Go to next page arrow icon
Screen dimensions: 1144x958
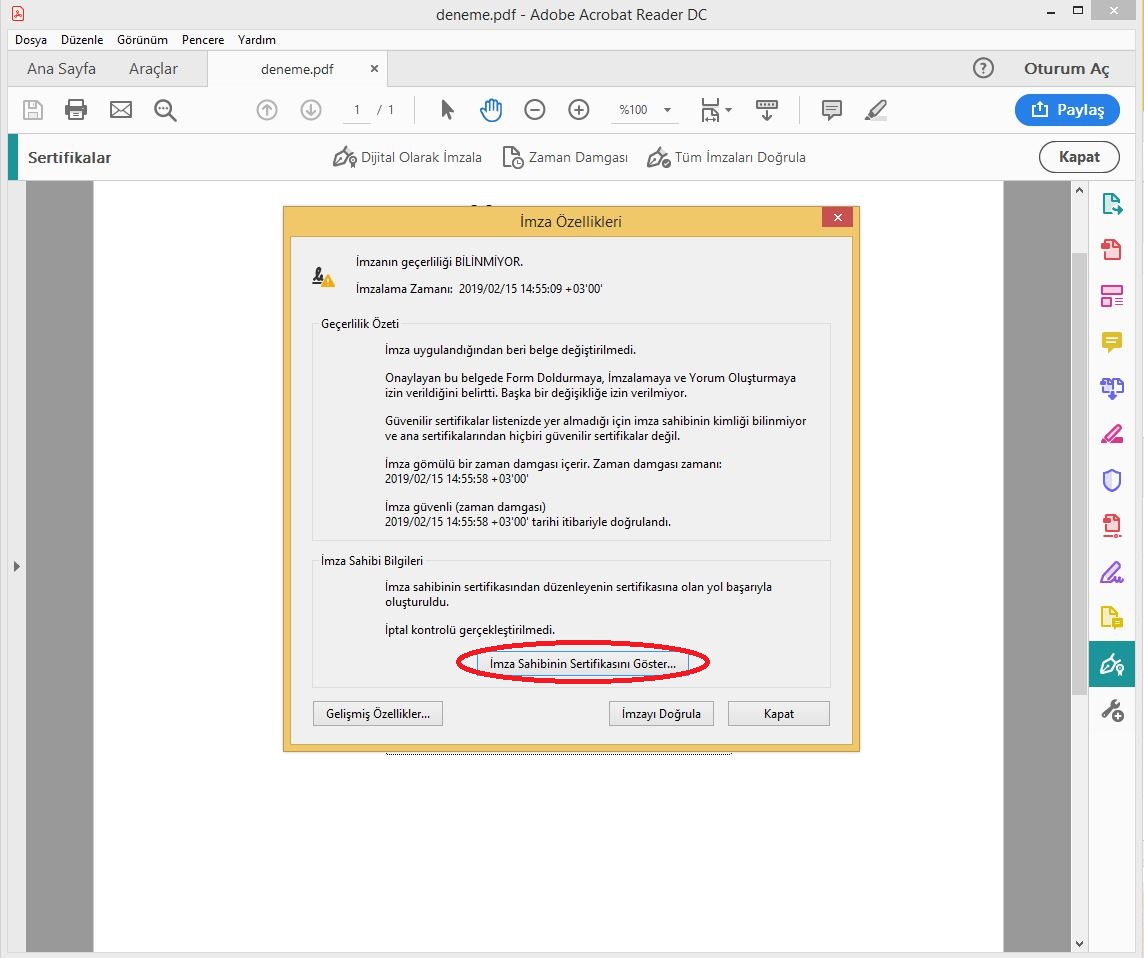coord(311,110)
